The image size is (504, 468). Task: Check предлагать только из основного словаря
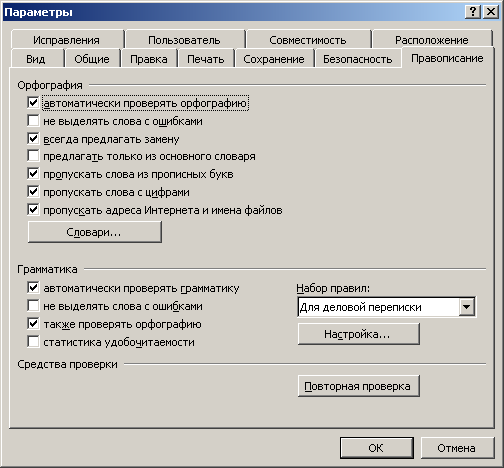click(33, 156)
